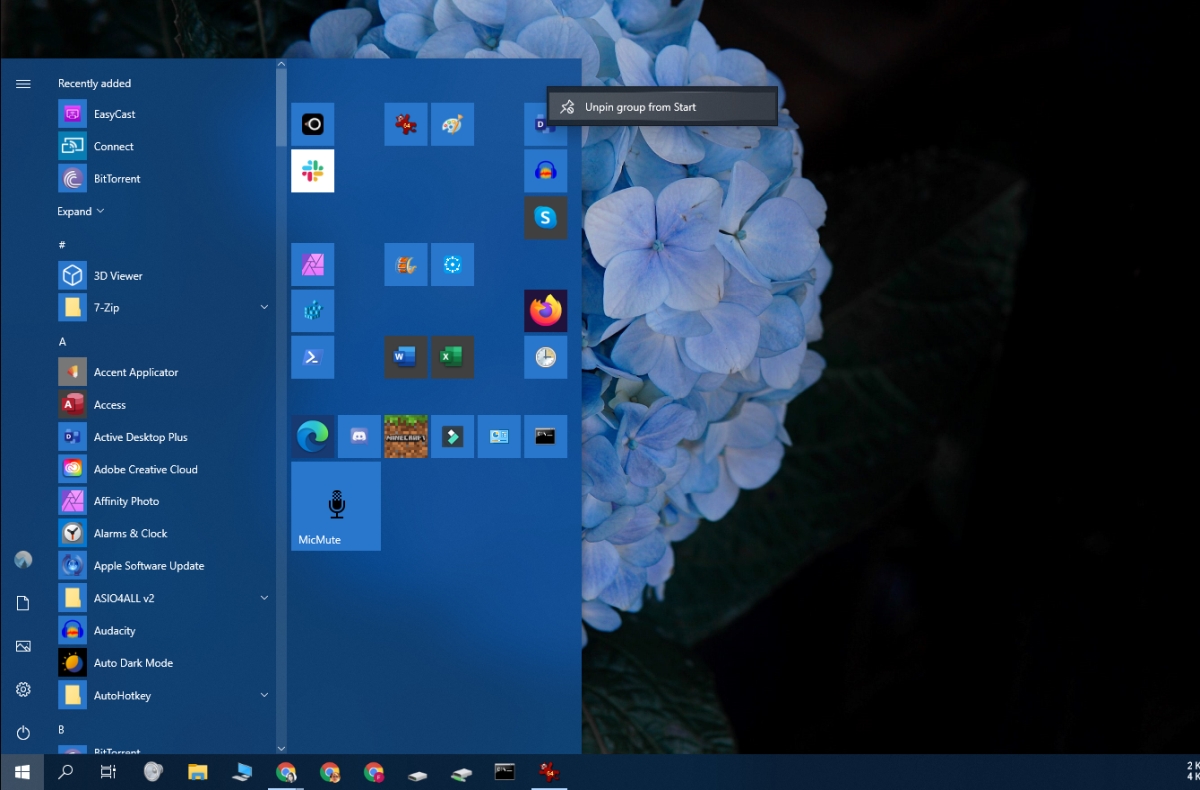Open the MicMute tile

click(335, 506)
